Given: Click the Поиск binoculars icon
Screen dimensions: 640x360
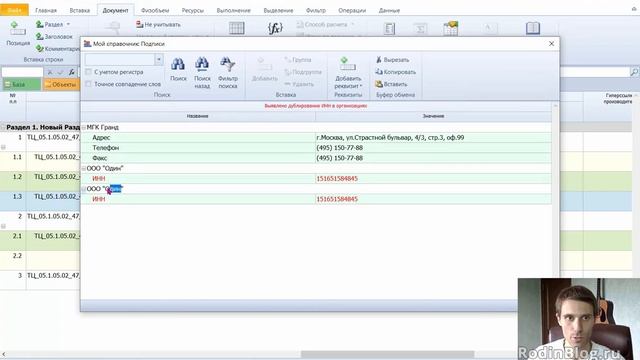Looking at the screenshot, I should tap(178, 64).
